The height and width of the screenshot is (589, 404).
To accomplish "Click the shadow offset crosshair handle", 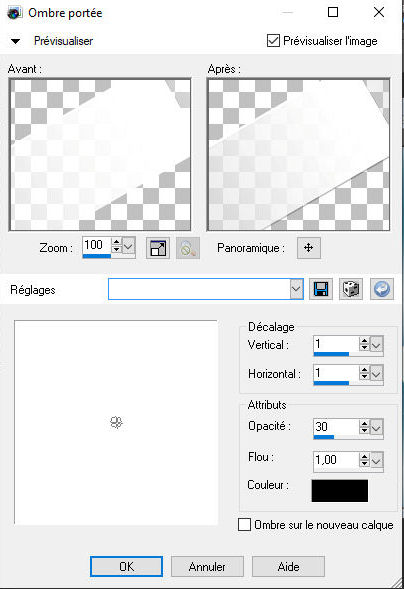I will (116, 423).
